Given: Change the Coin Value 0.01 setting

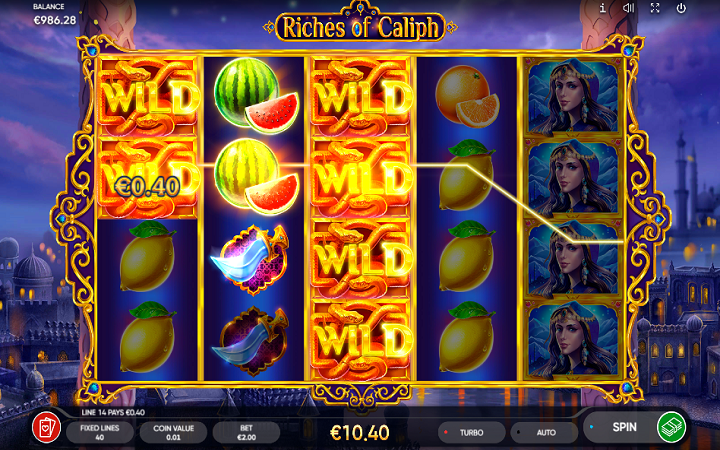Looking at the screenshot, I should (x=173, y=433).
